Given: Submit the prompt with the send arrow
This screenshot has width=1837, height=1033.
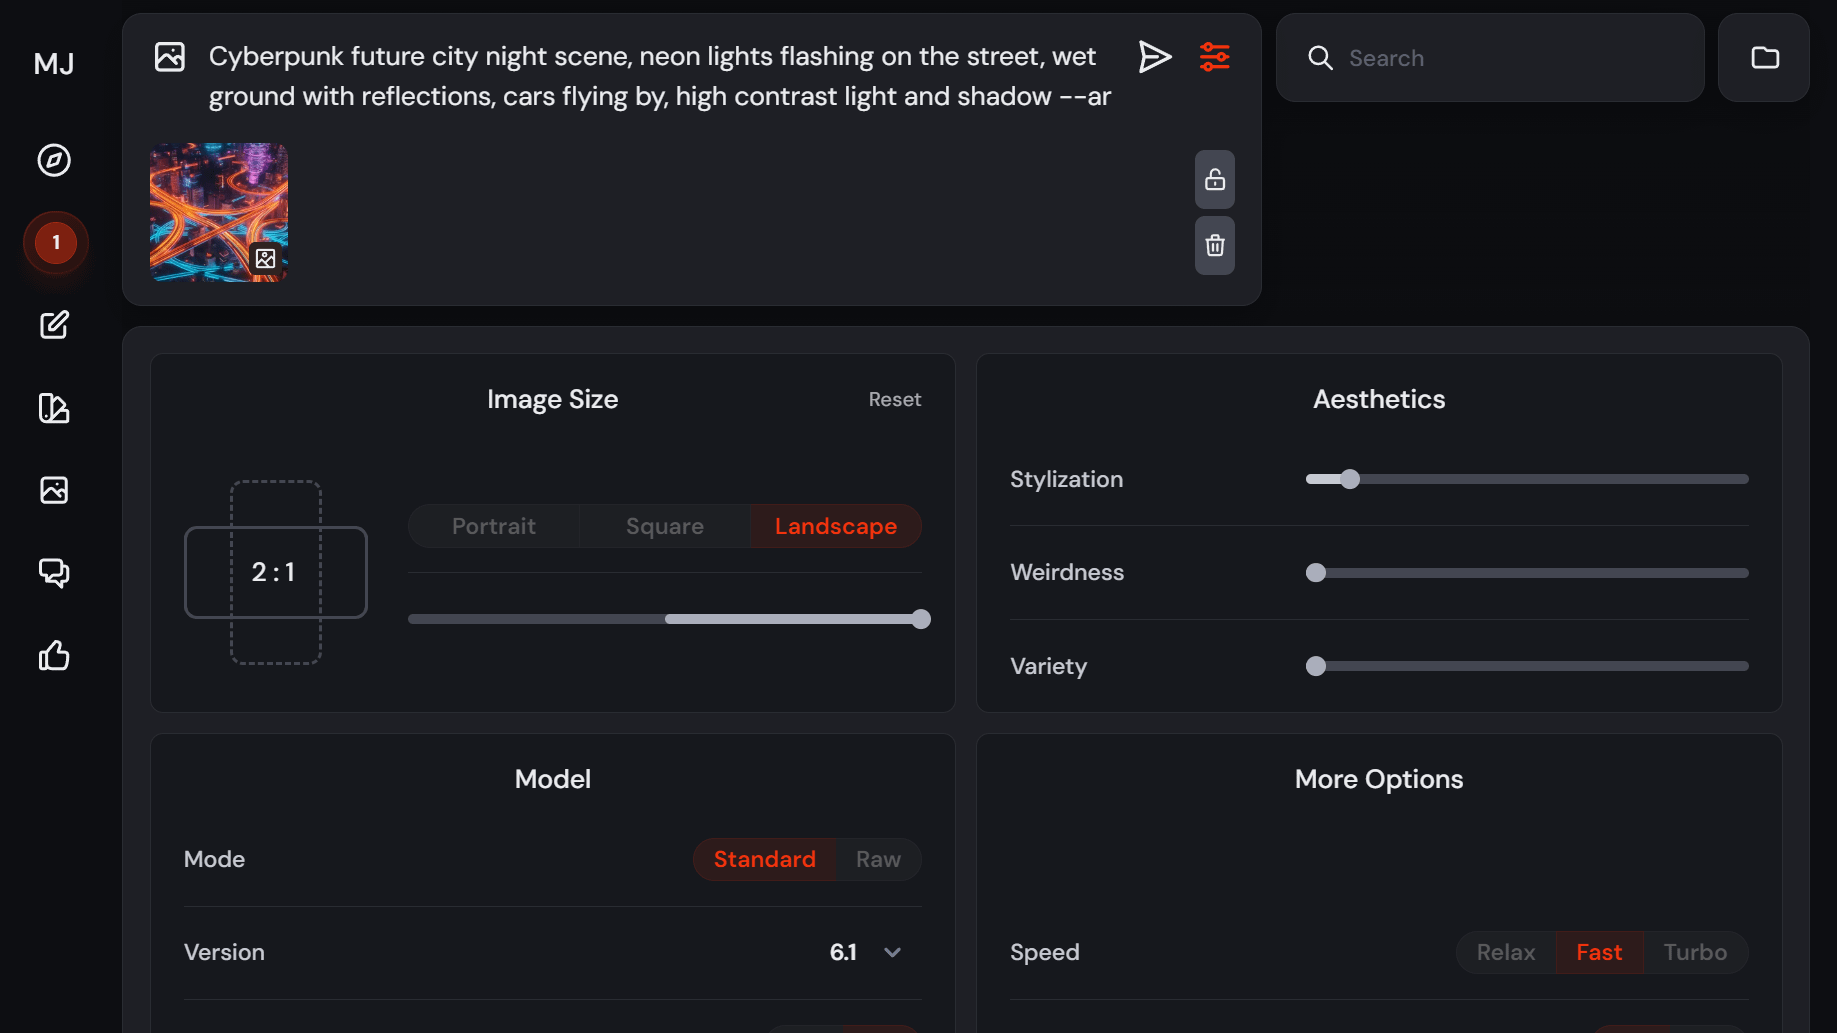Looking at the screenshot, I should pyautogui.click(x=1155, y=57).
